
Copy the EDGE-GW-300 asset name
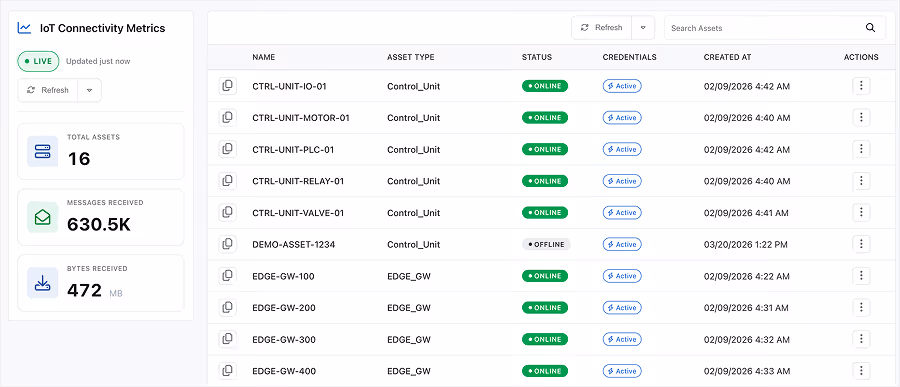click(x=228, y=339)
